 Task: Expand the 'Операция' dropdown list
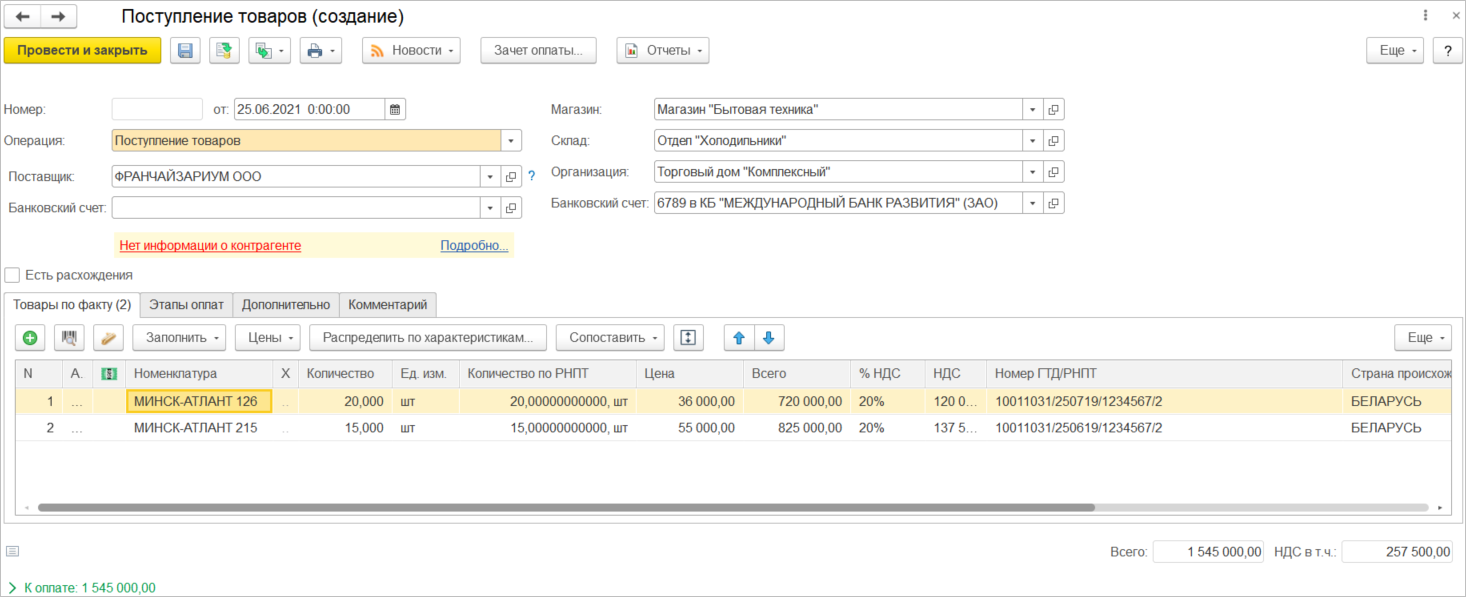(511, 141)
